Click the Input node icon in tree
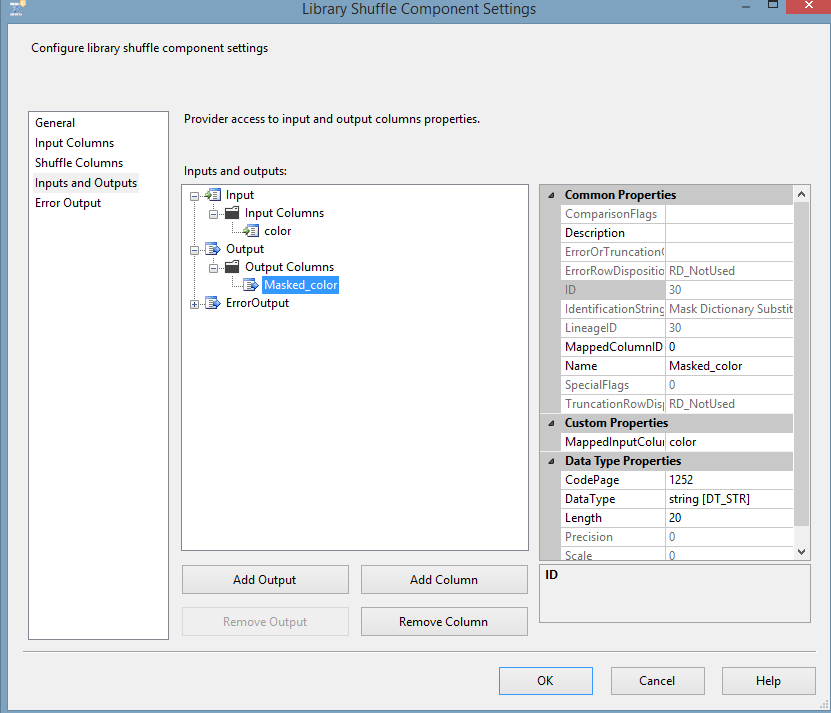Image resolution: width=831 pixels, height=713 pixels. click(213, 195)
